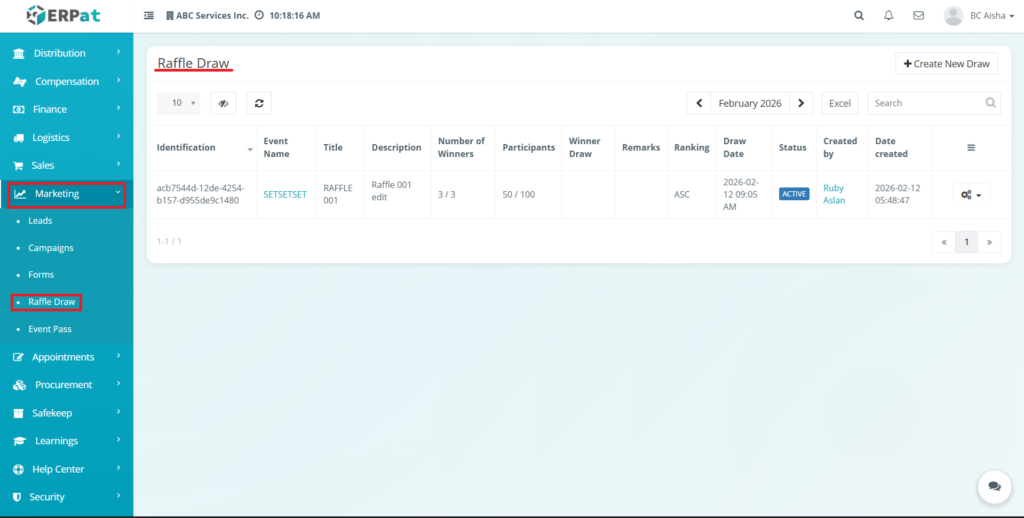Open the notifications bell
1024x518 pixels.
pyautogui.click(x=888, y=16)
